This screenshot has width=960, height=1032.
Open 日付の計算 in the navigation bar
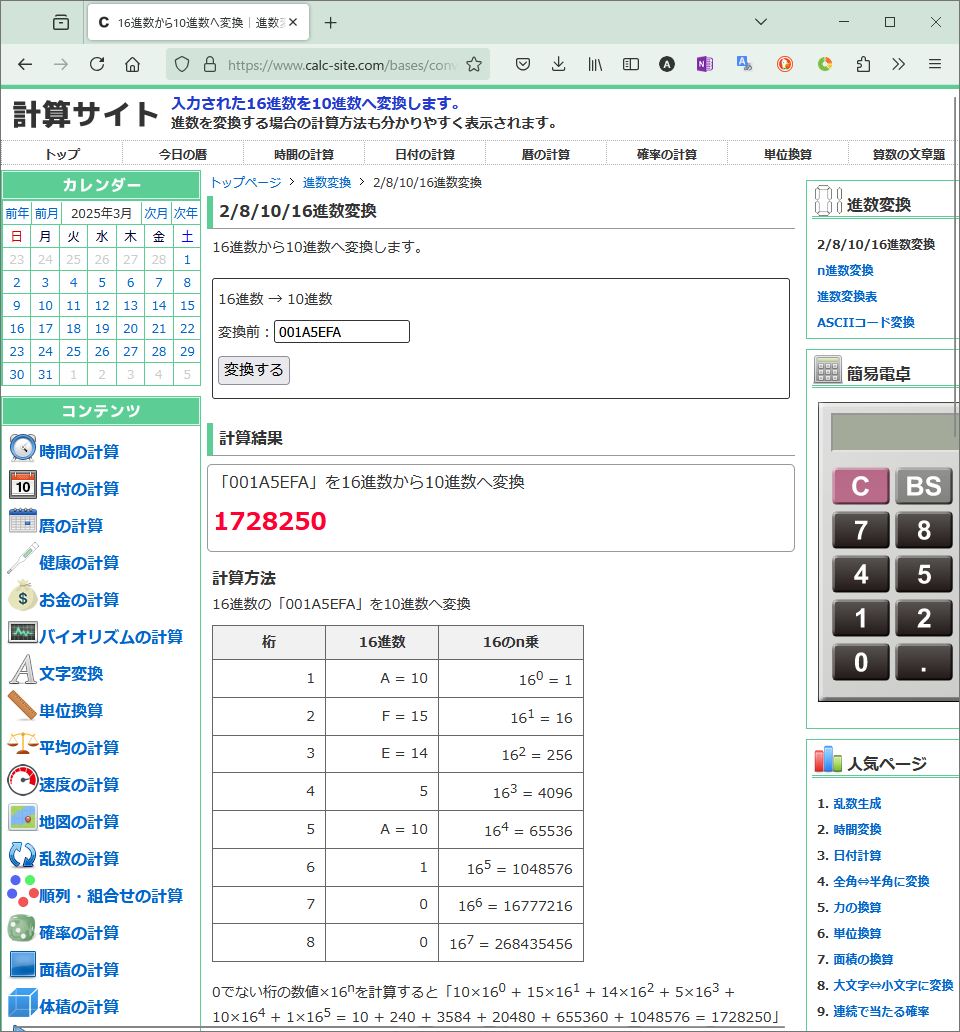pyautogui.click(x=425, y=154)
